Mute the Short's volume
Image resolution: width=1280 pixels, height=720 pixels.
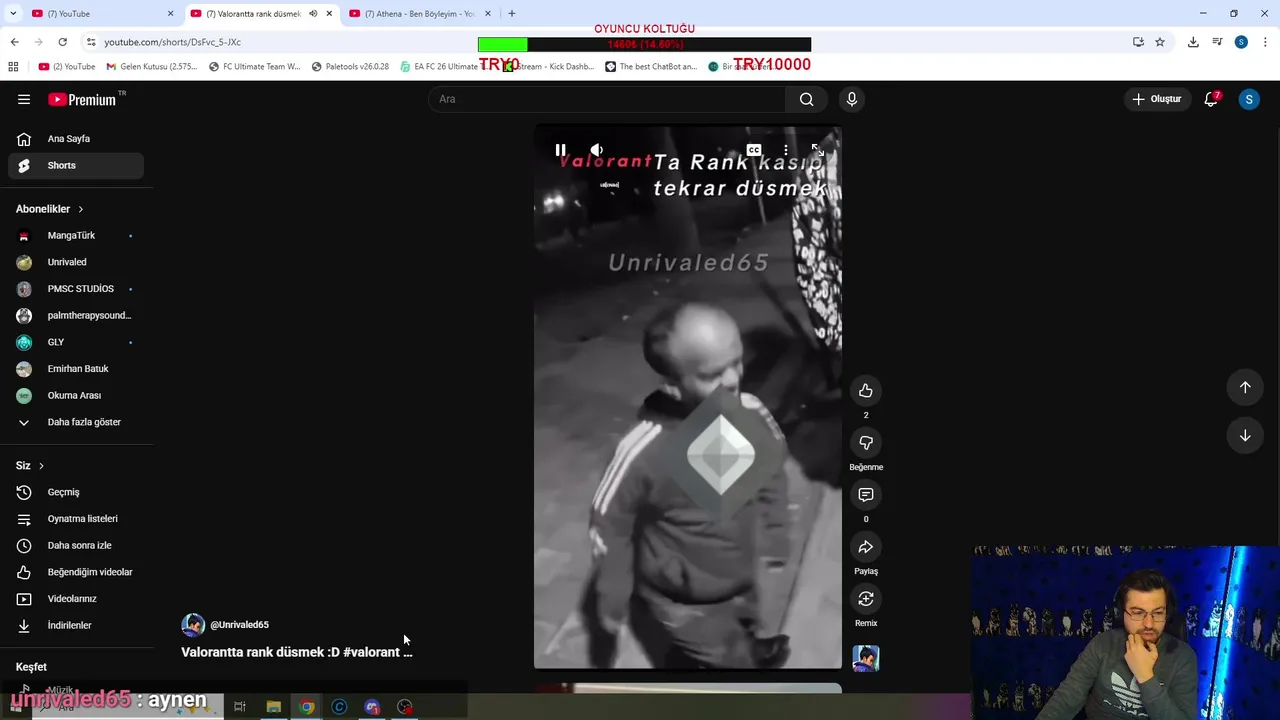[x=597, y=150]
